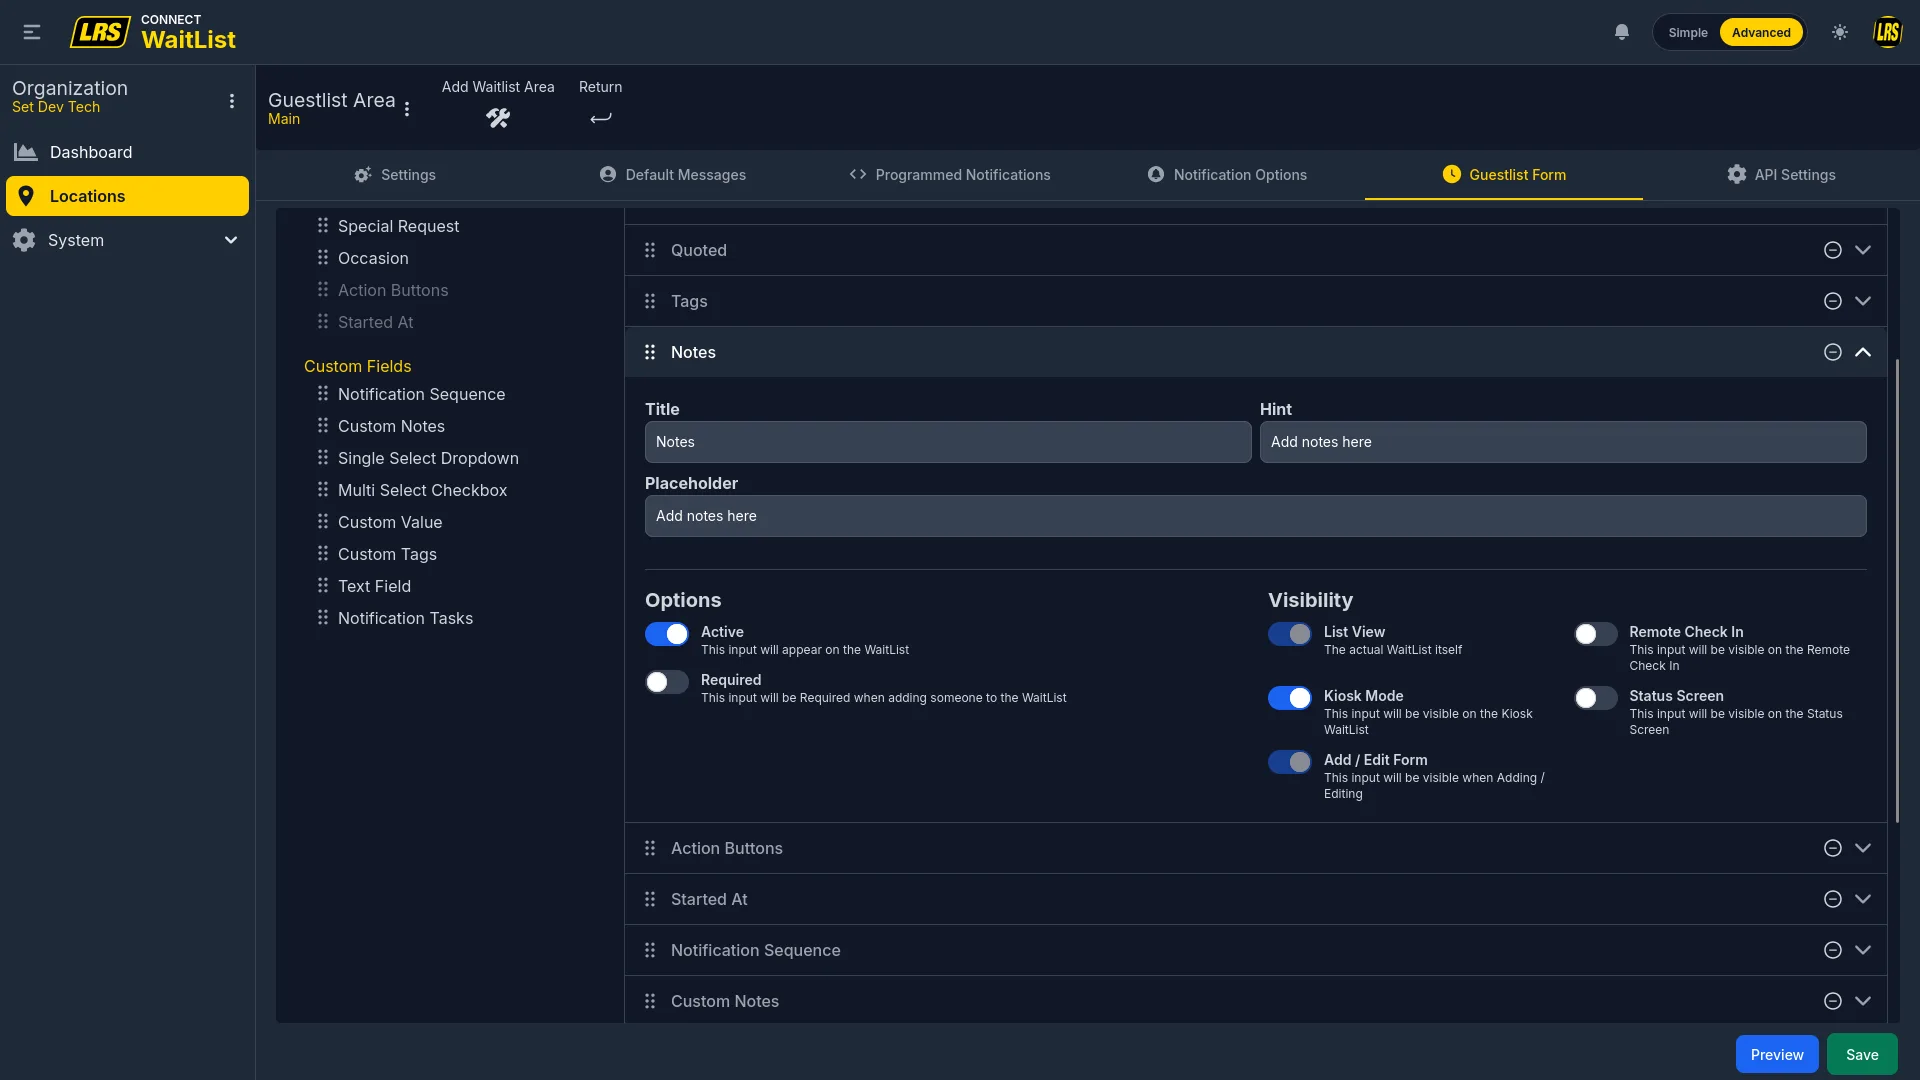
Task: Enable Remote Check In visibility
Action: (1596, 634)
